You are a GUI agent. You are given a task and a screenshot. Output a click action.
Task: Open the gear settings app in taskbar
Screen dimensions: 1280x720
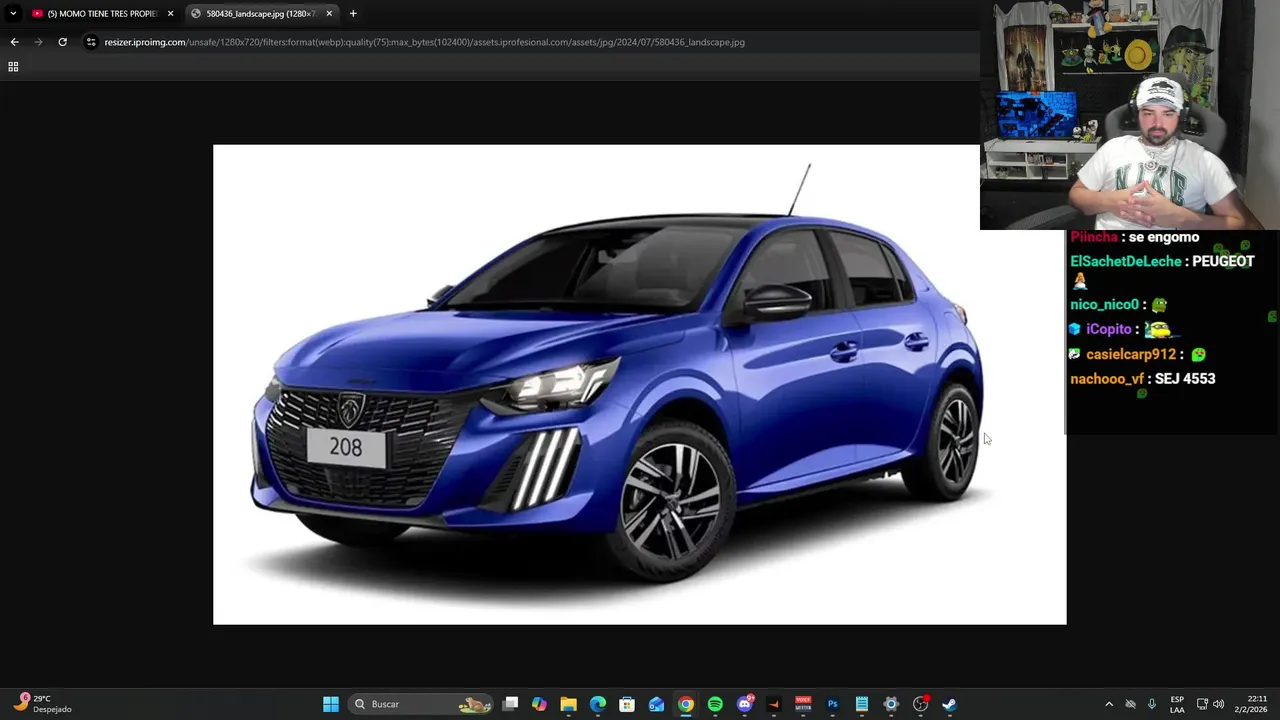click(x=891, y=704)
